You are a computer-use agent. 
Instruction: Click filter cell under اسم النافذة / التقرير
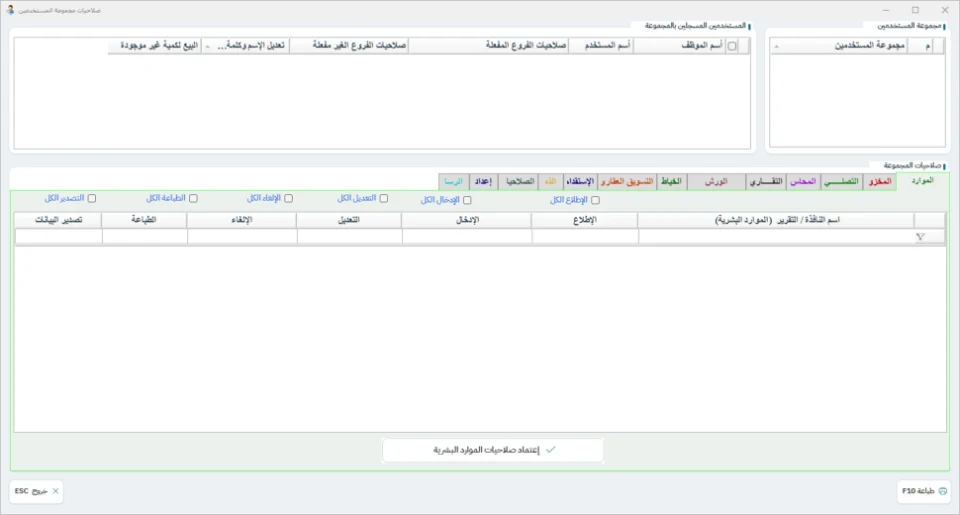776,237
